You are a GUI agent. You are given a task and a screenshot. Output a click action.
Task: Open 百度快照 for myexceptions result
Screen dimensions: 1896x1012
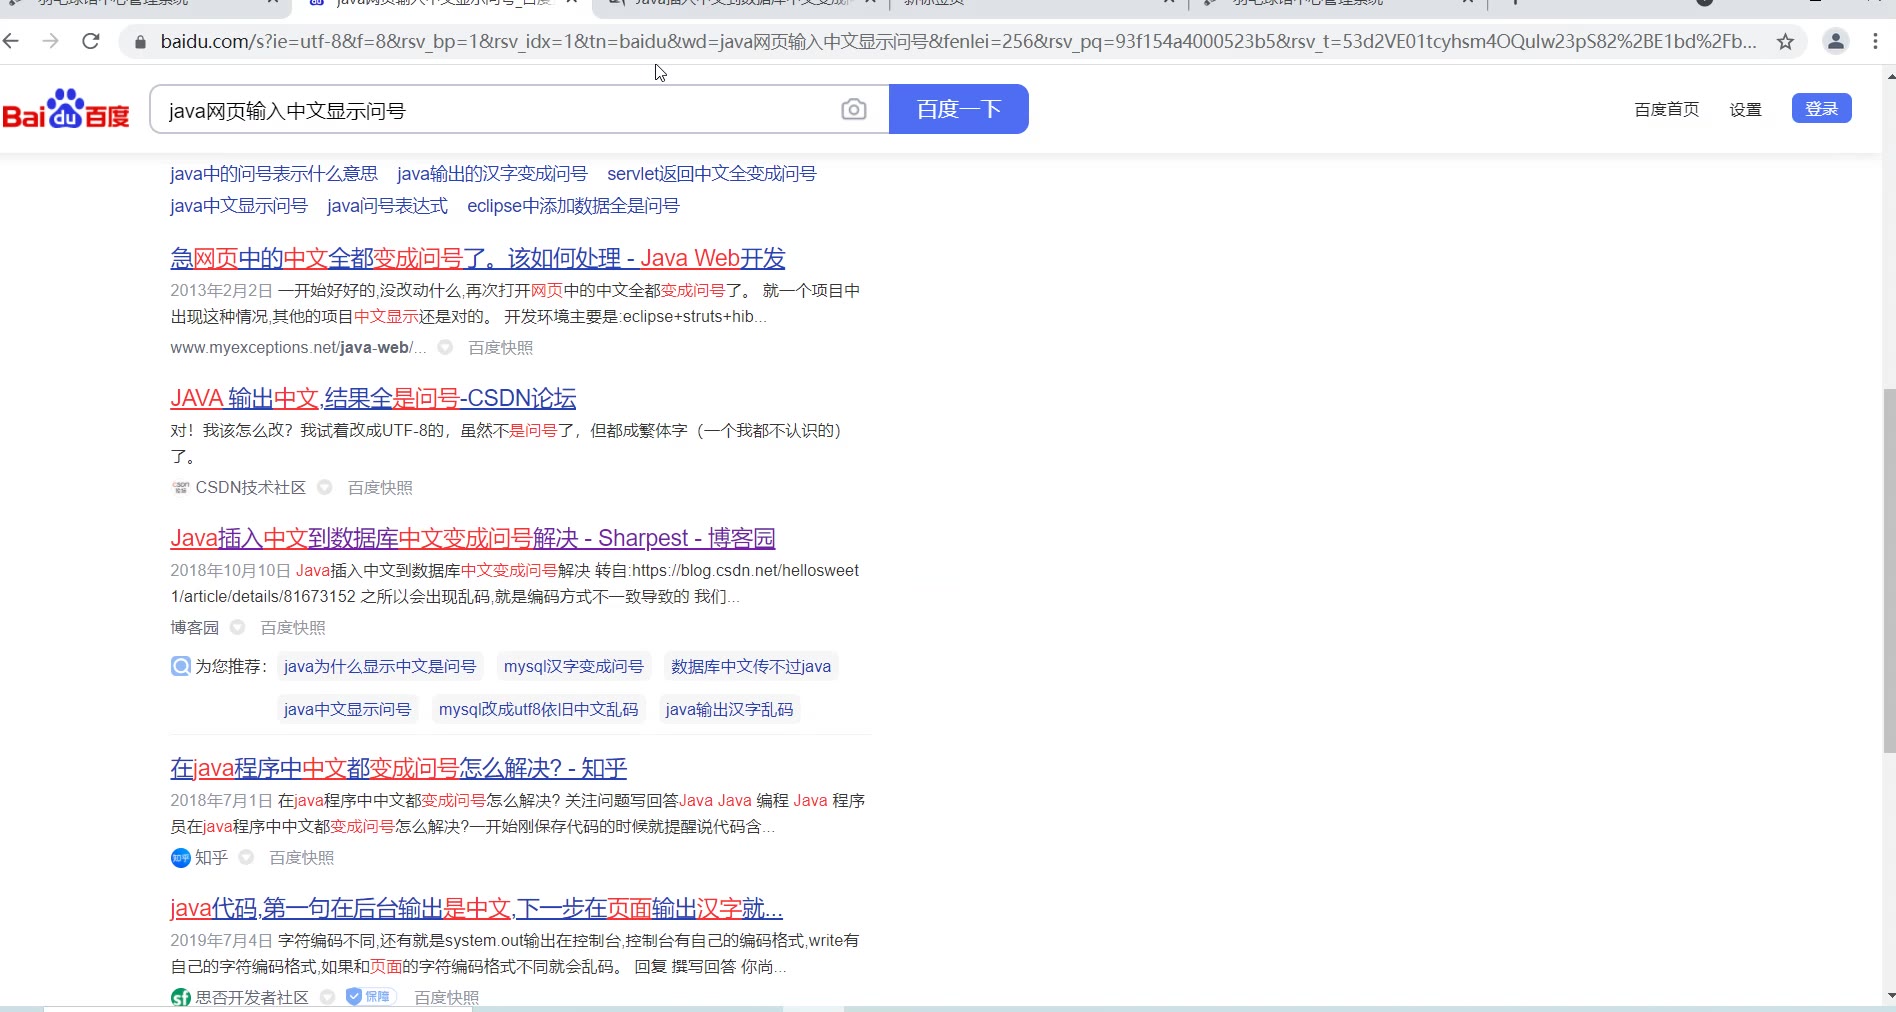[x=501, y=347]
